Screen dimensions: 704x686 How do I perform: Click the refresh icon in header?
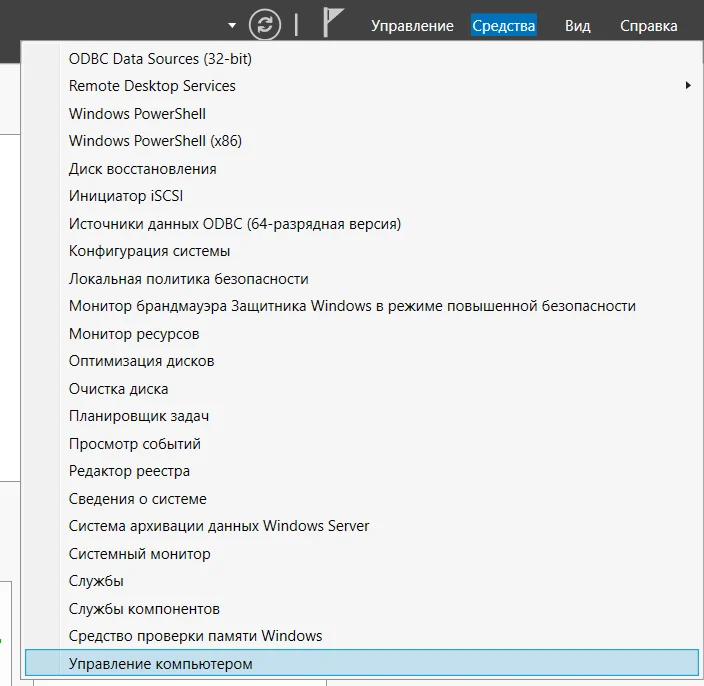point(265,25)
